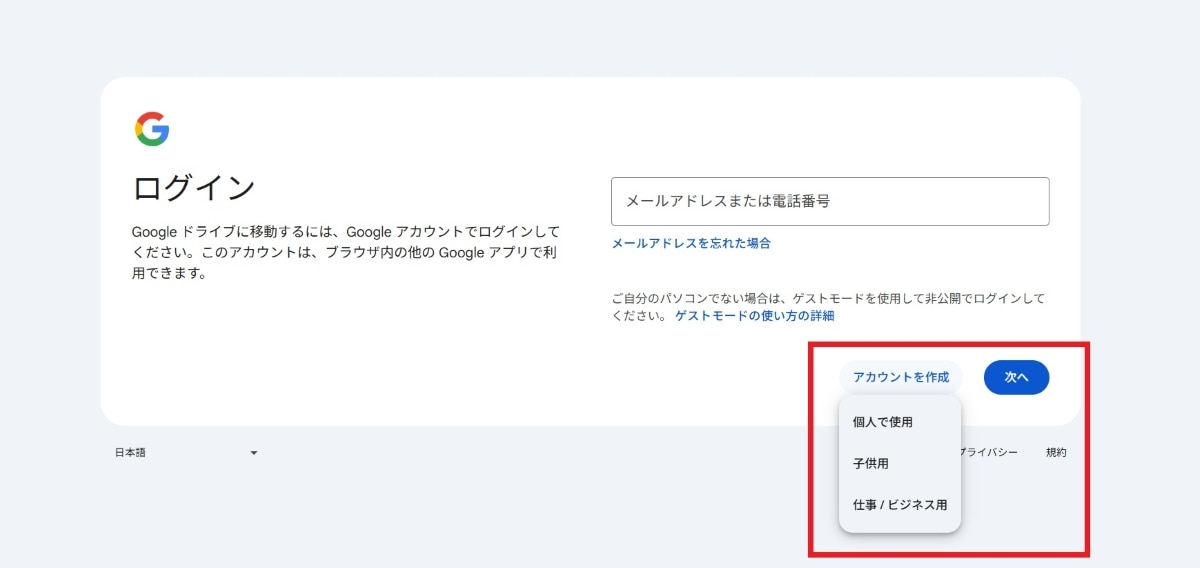Open the プライバシー footer link
The height and width of the screenshot is (568, 1200).
coord(990,453)
